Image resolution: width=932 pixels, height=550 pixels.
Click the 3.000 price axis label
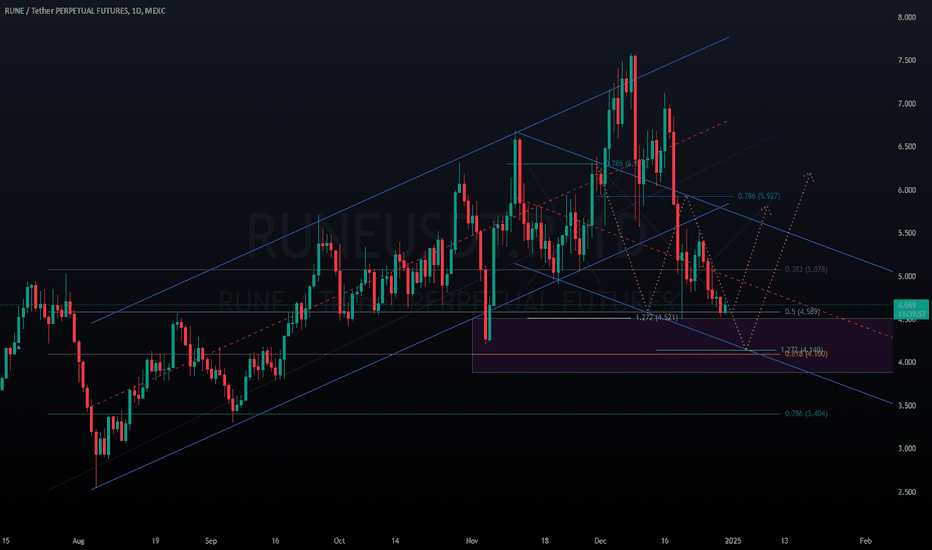click(x=906, y=448)
